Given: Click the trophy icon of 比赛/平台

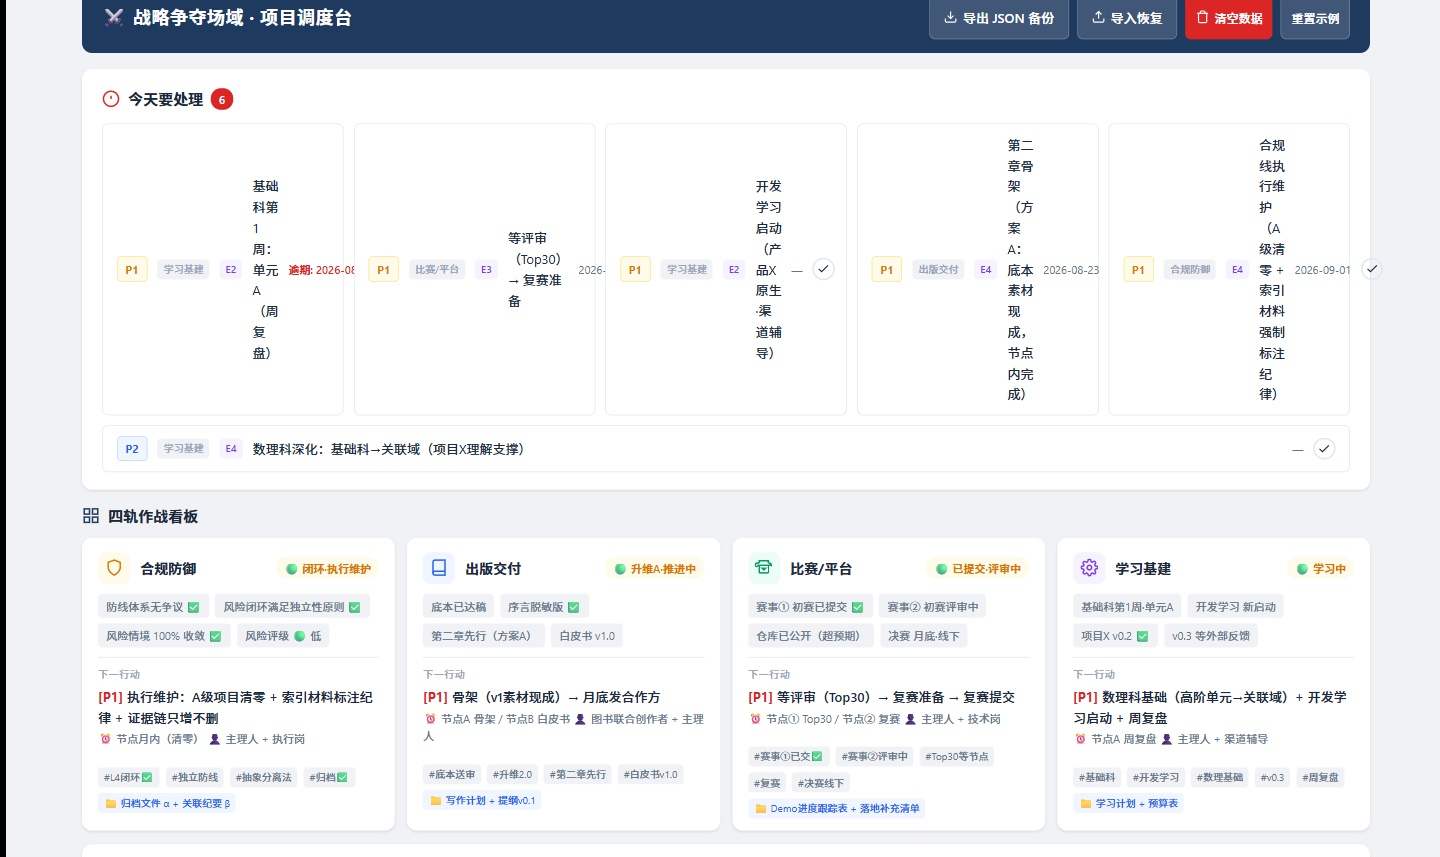Looking at the screenshot, I should (764, 568).
